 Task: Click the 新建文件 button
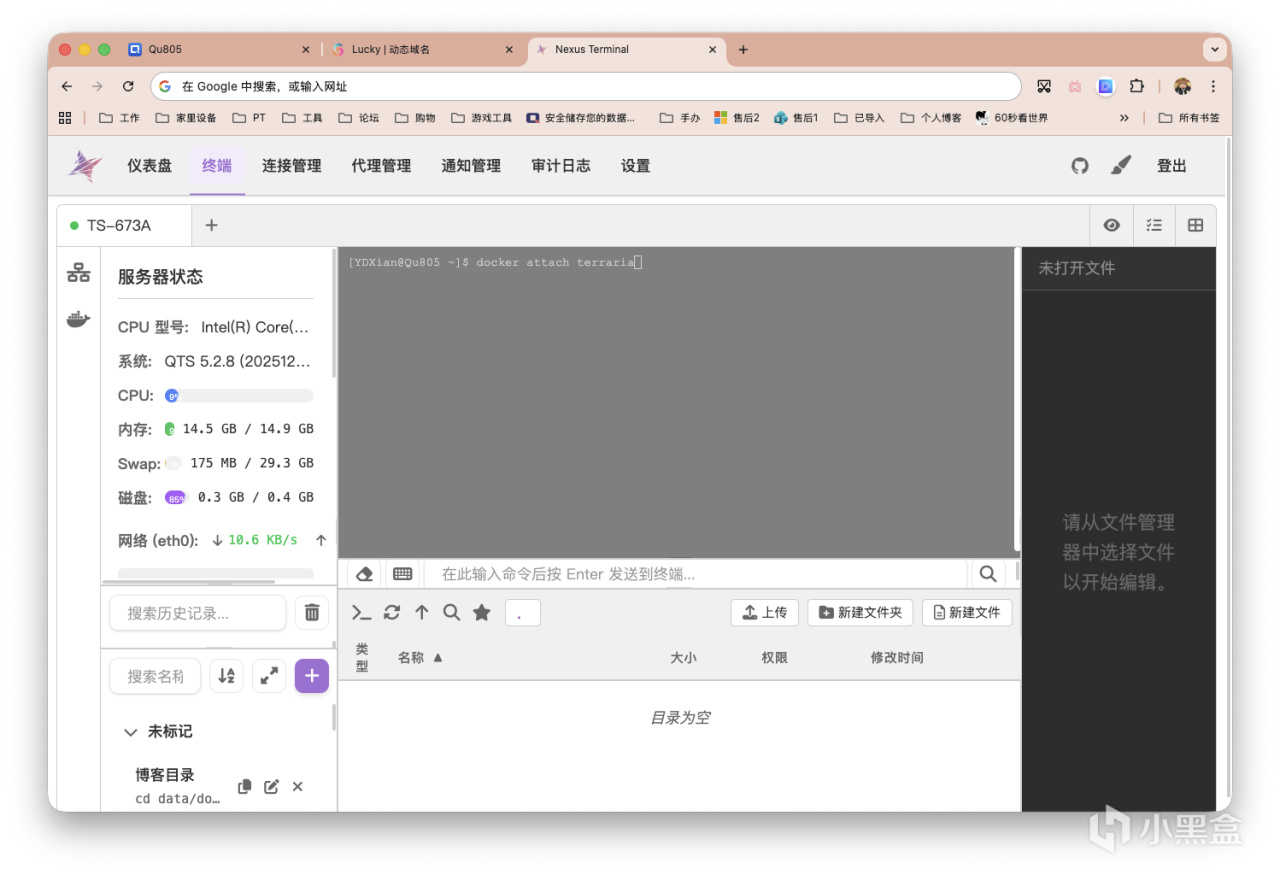pos(967,613)
